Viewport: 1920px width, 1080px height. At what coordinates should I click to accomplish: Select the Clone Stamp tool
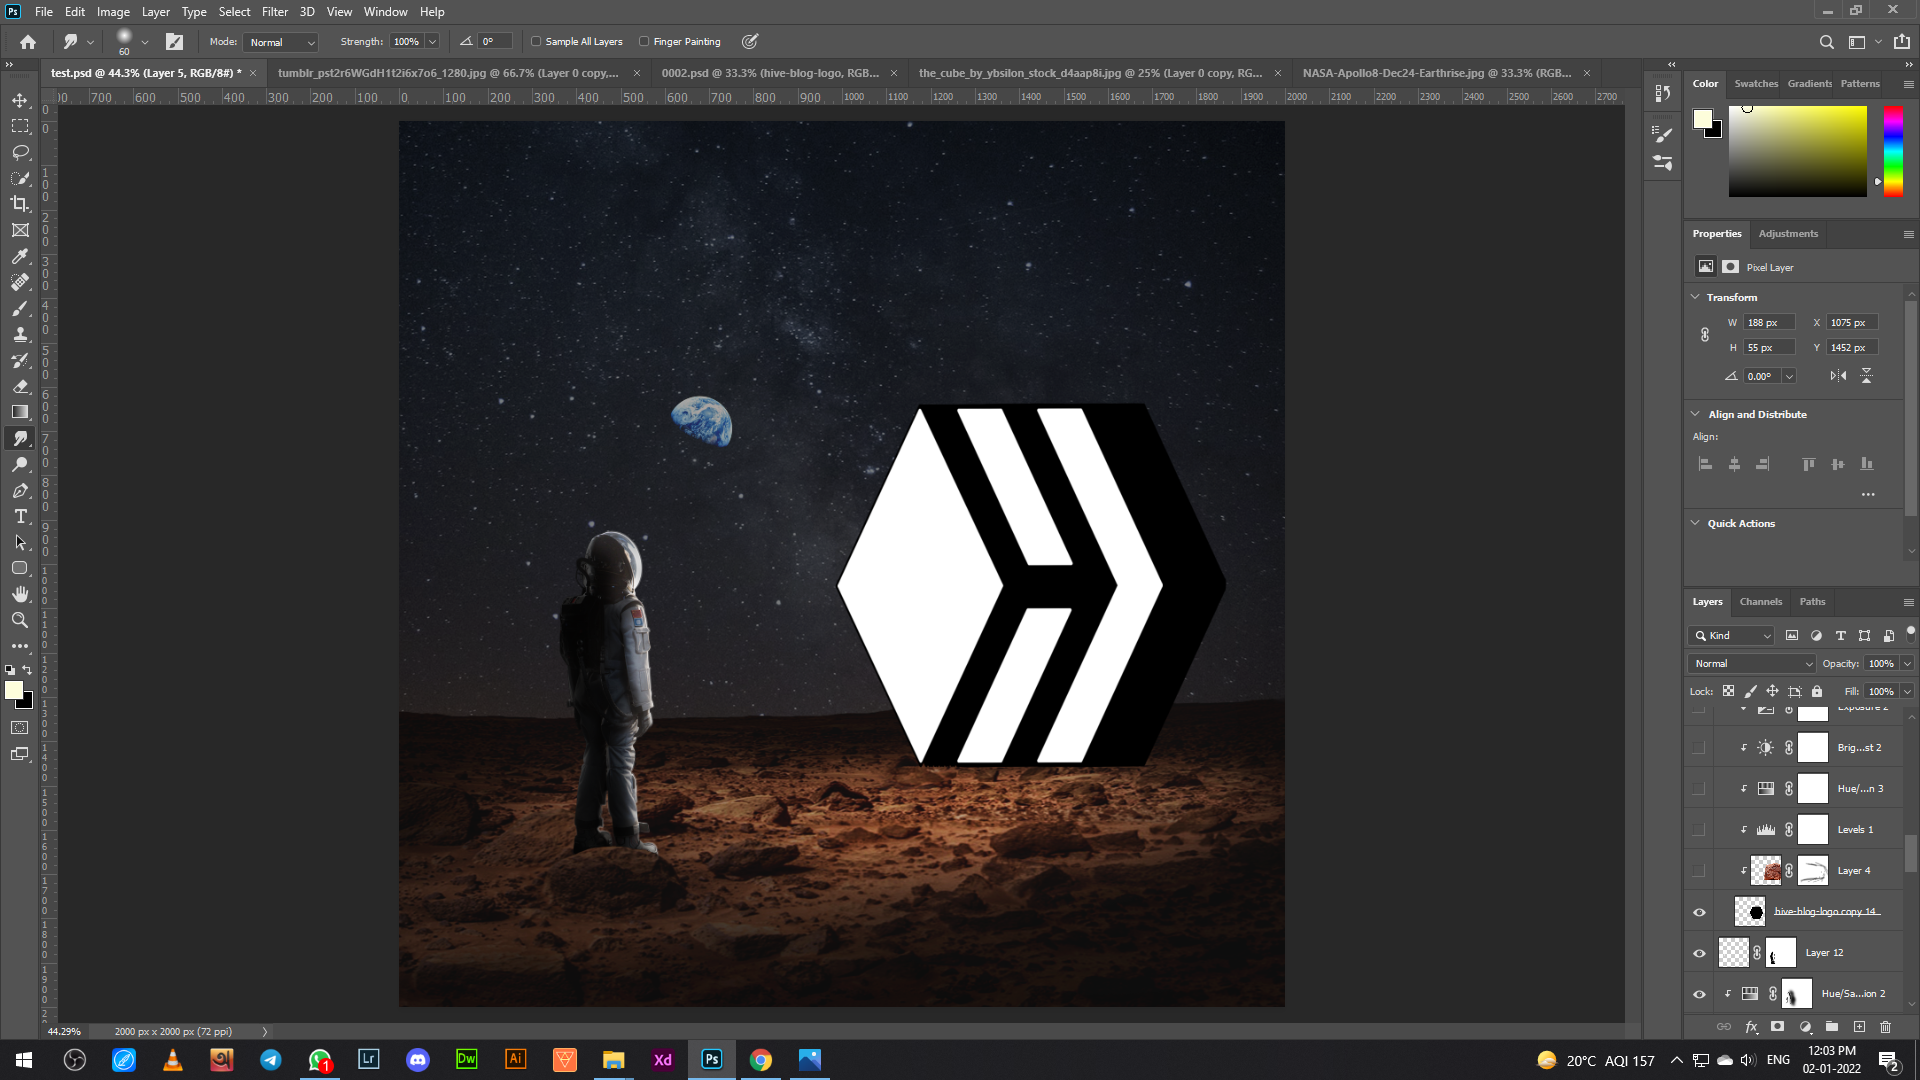pyautogui.click(x=20, y=334)
